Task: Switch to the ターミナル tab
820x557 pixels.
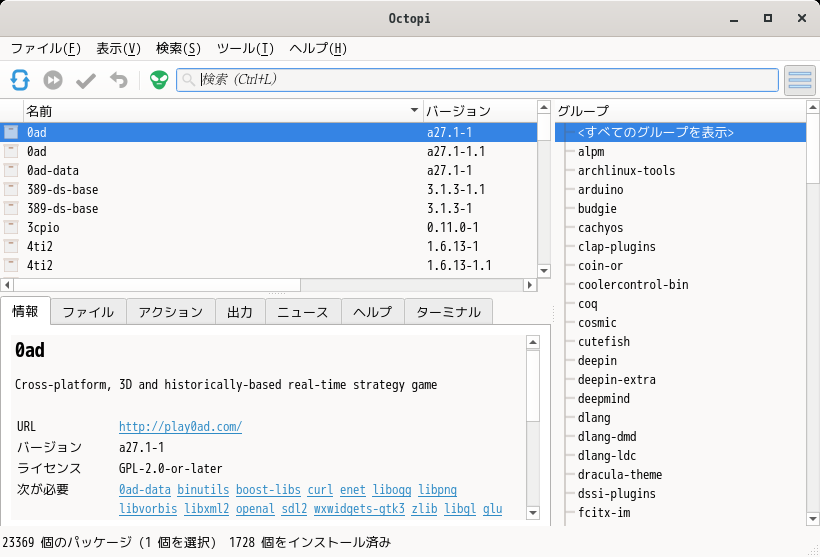Action: pyautogui.click(x=448, y=312)
